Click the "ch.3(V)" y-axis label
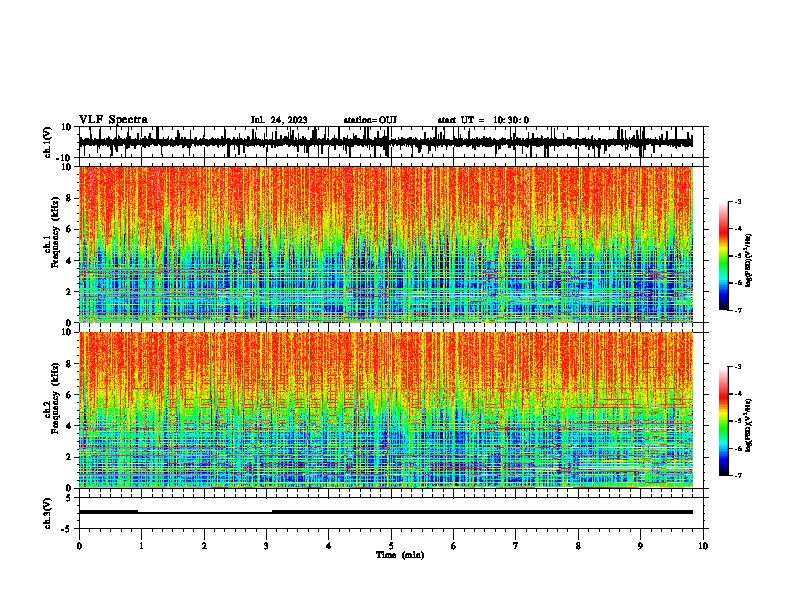 tap(48, 513)
